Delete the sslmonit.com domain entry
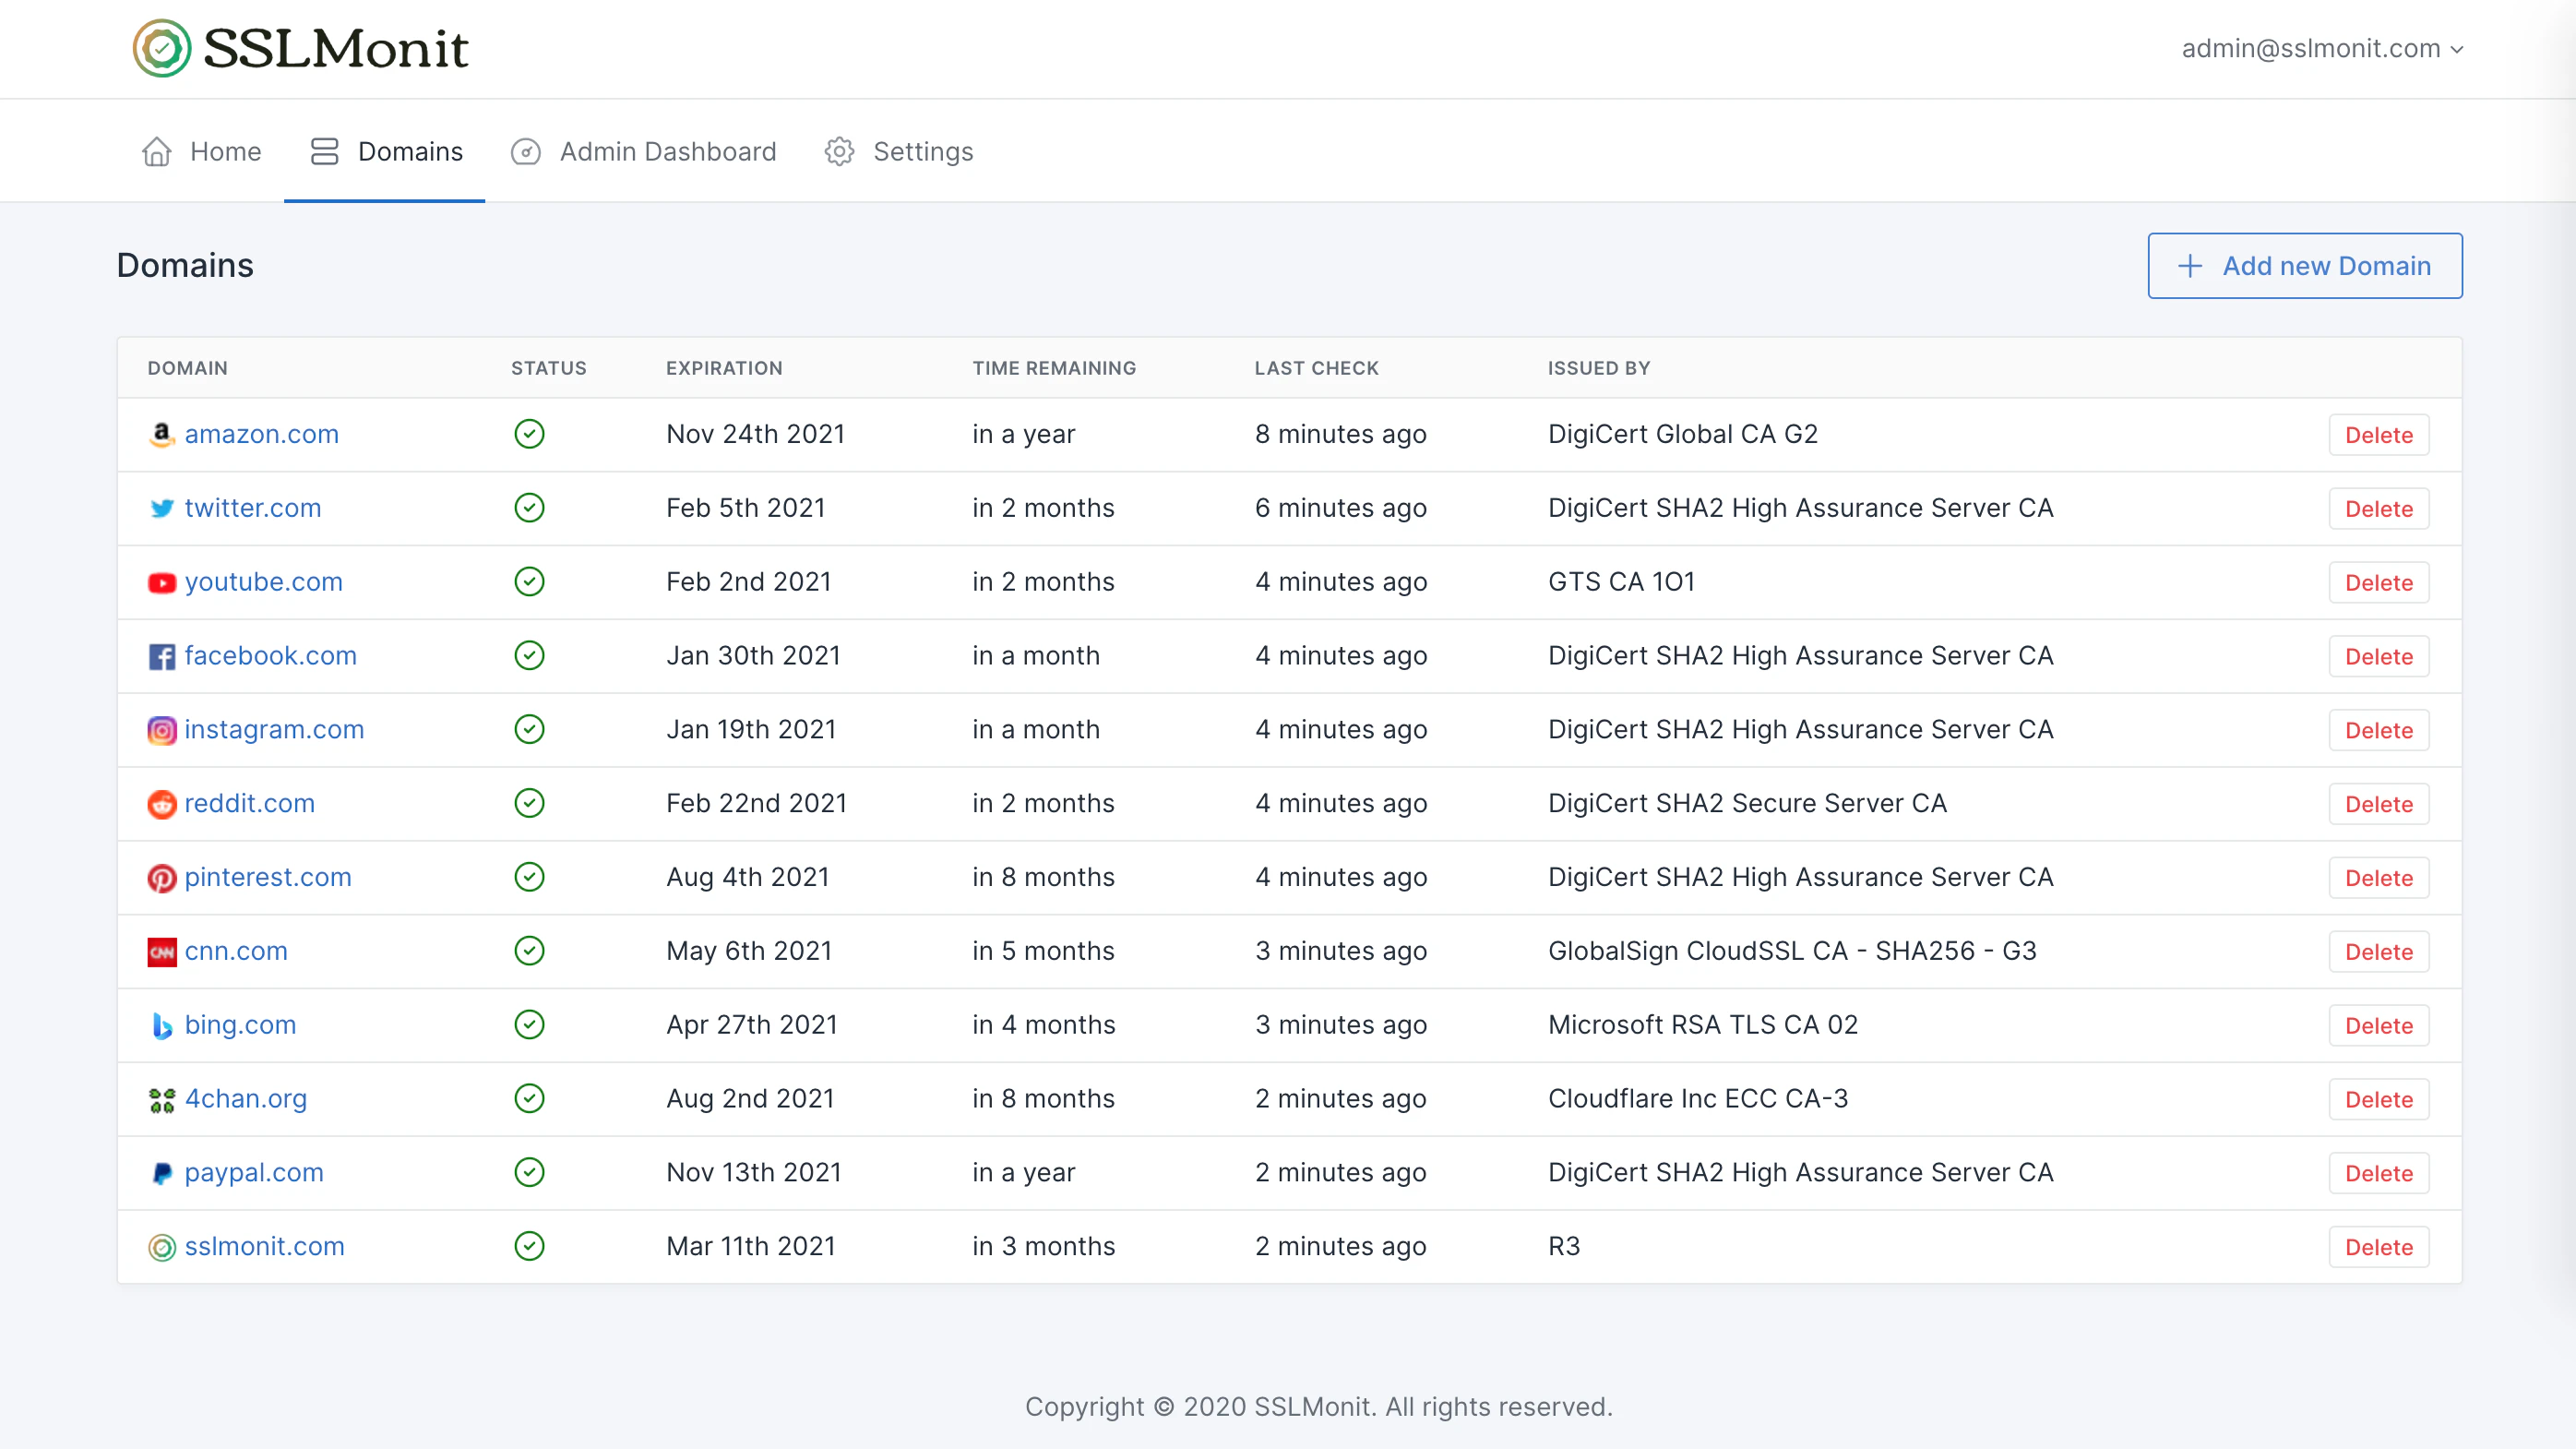The height and width of the screenshot is (1449, 2576). point(2378,1247)
